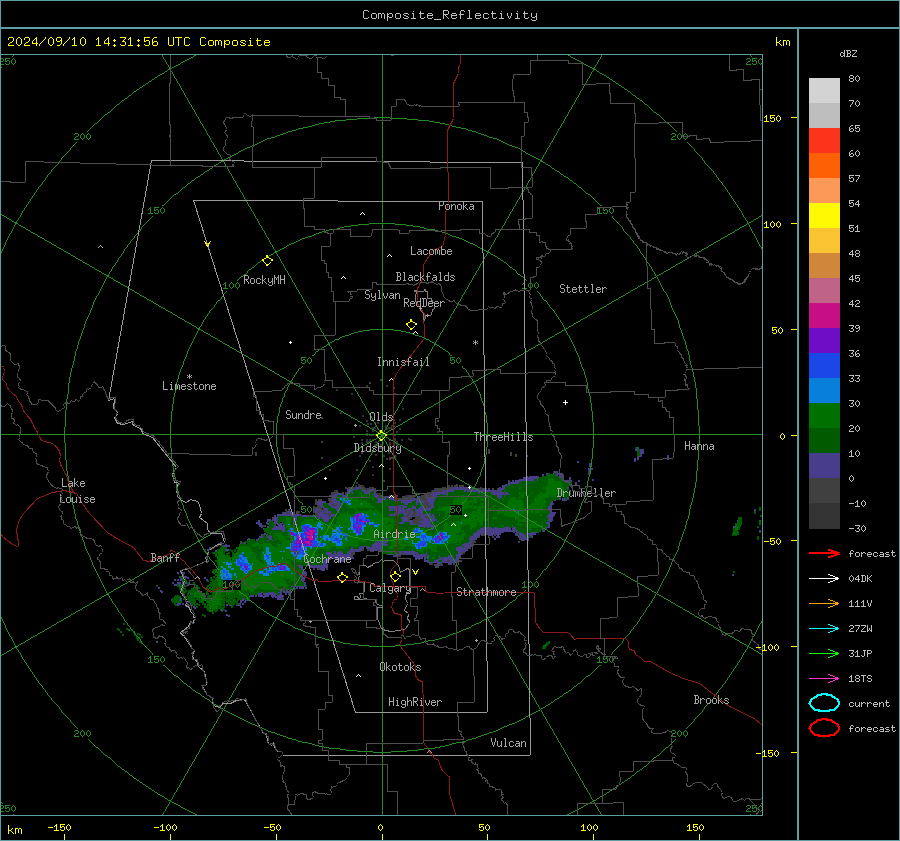
Task: Click the Limestone label
Action: tap(189, 386)
